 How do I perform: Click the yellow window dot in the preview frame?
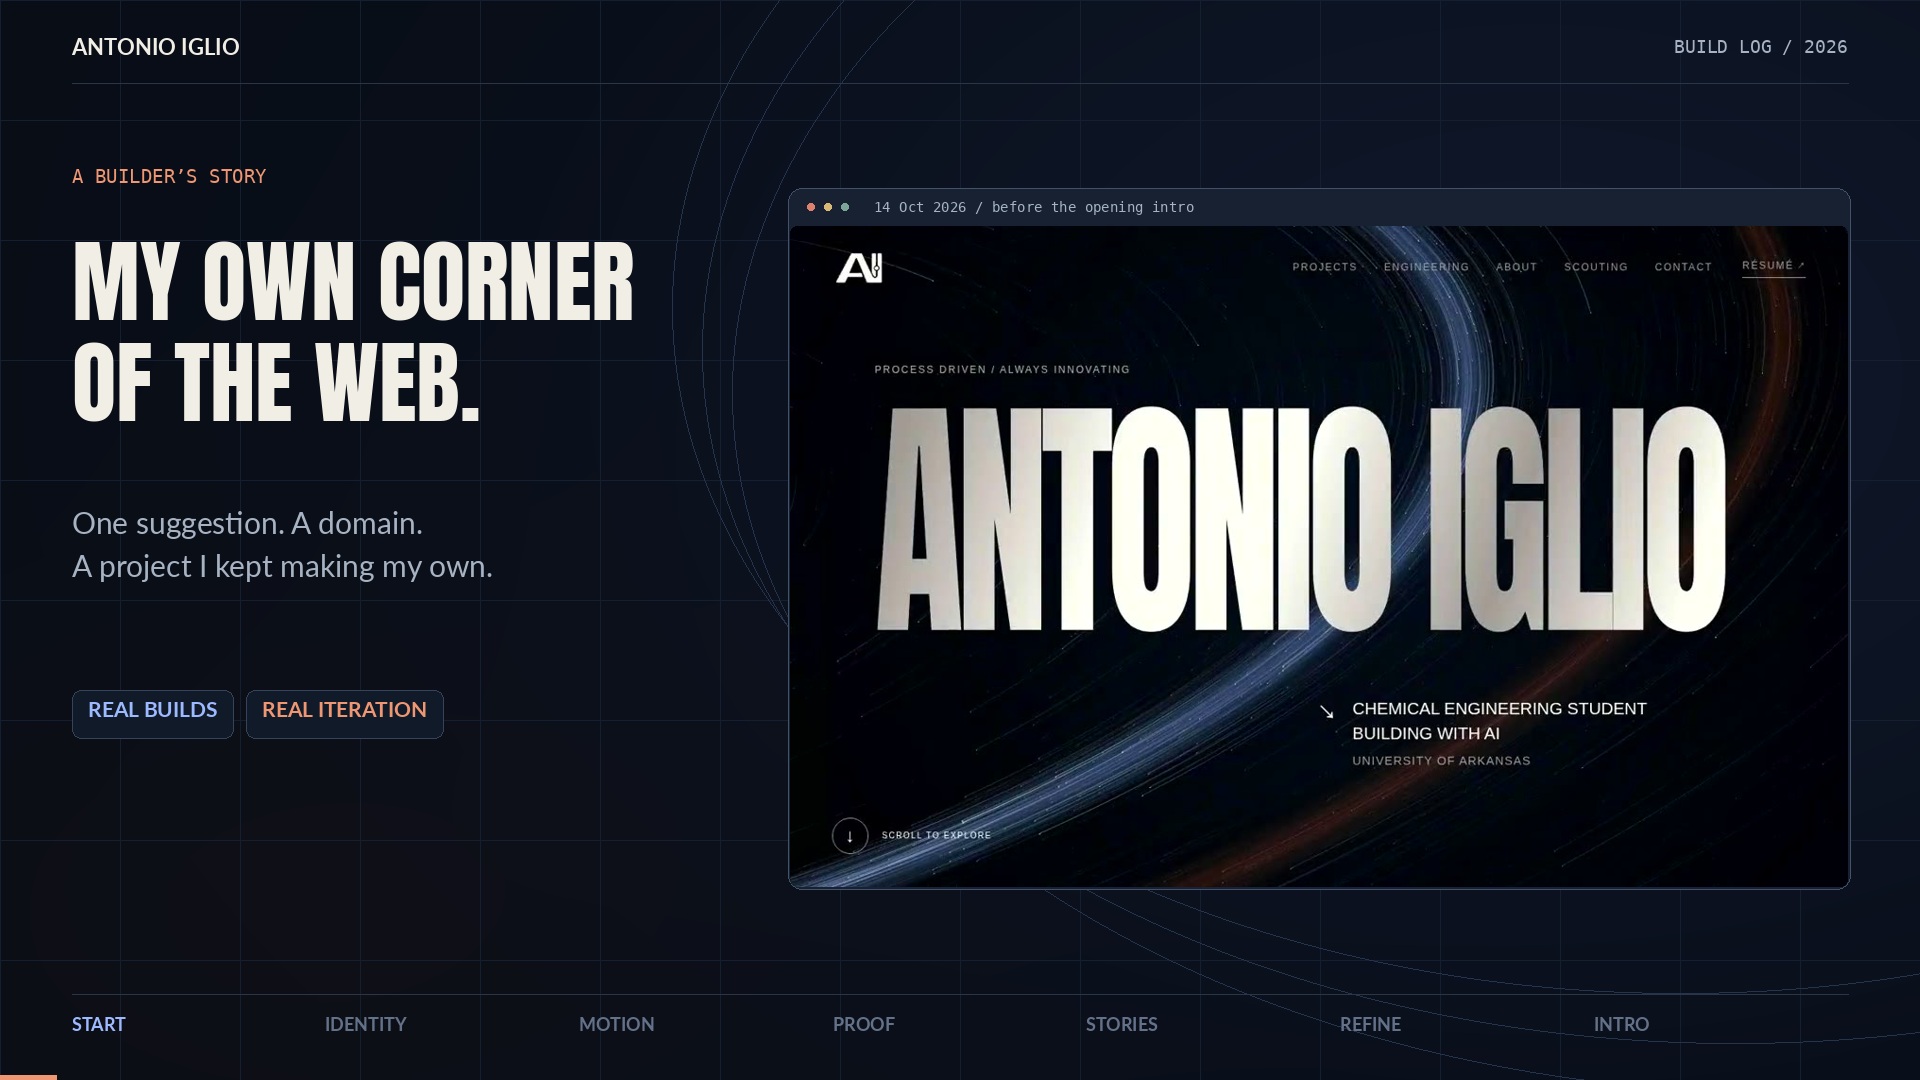[x=828, y=207]
